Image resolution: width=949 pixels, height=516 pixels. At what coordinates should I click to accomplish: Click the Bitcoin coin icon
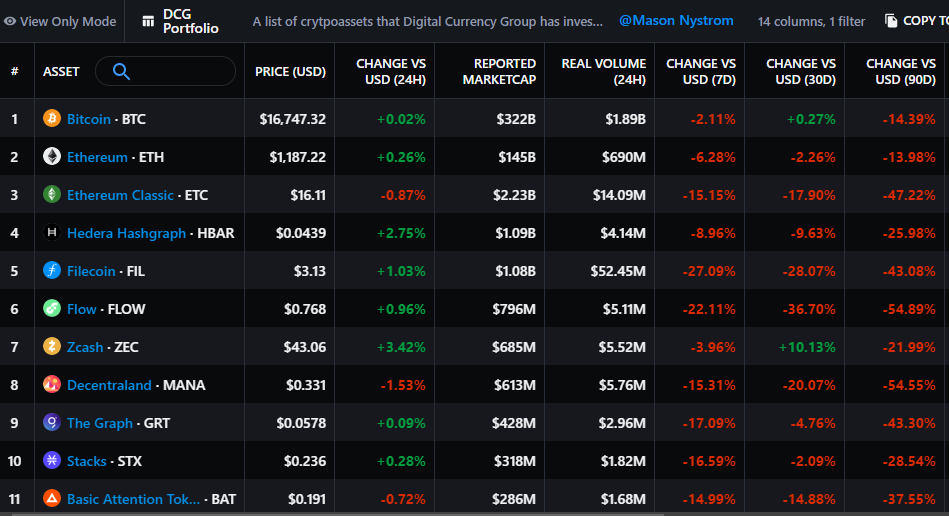pyautogui.click(x=51, y=119)
